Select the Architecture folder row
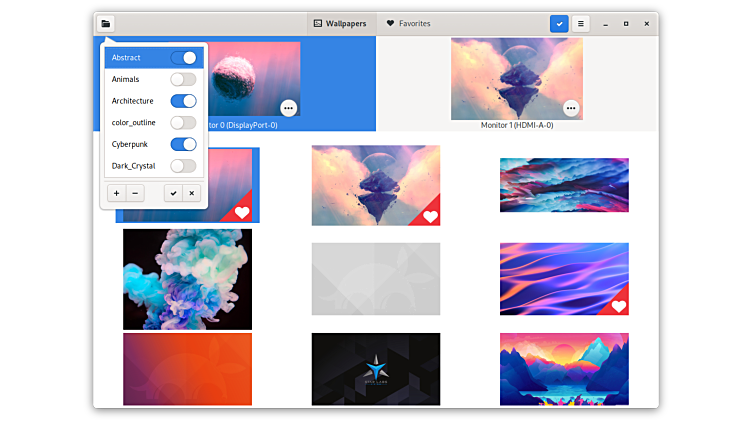752x423 pixels. point(133,101)
